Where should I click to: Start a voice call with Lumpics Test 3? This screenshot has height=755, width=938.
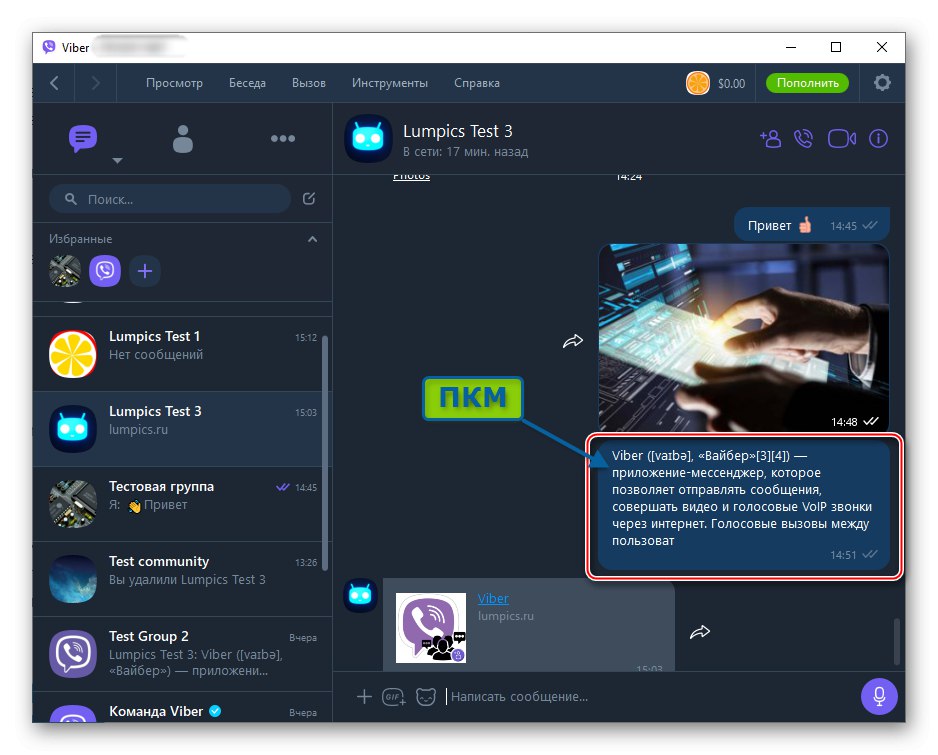point(803,139)
